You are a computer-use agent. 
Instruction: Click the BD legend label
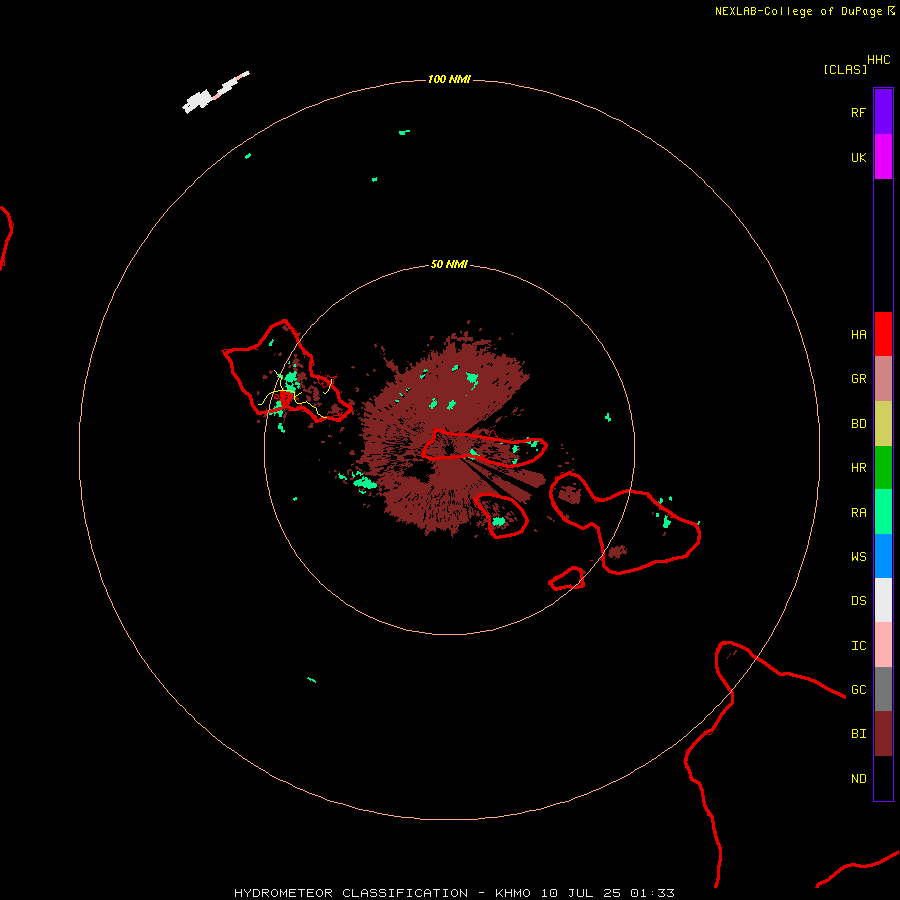[858, 424]
